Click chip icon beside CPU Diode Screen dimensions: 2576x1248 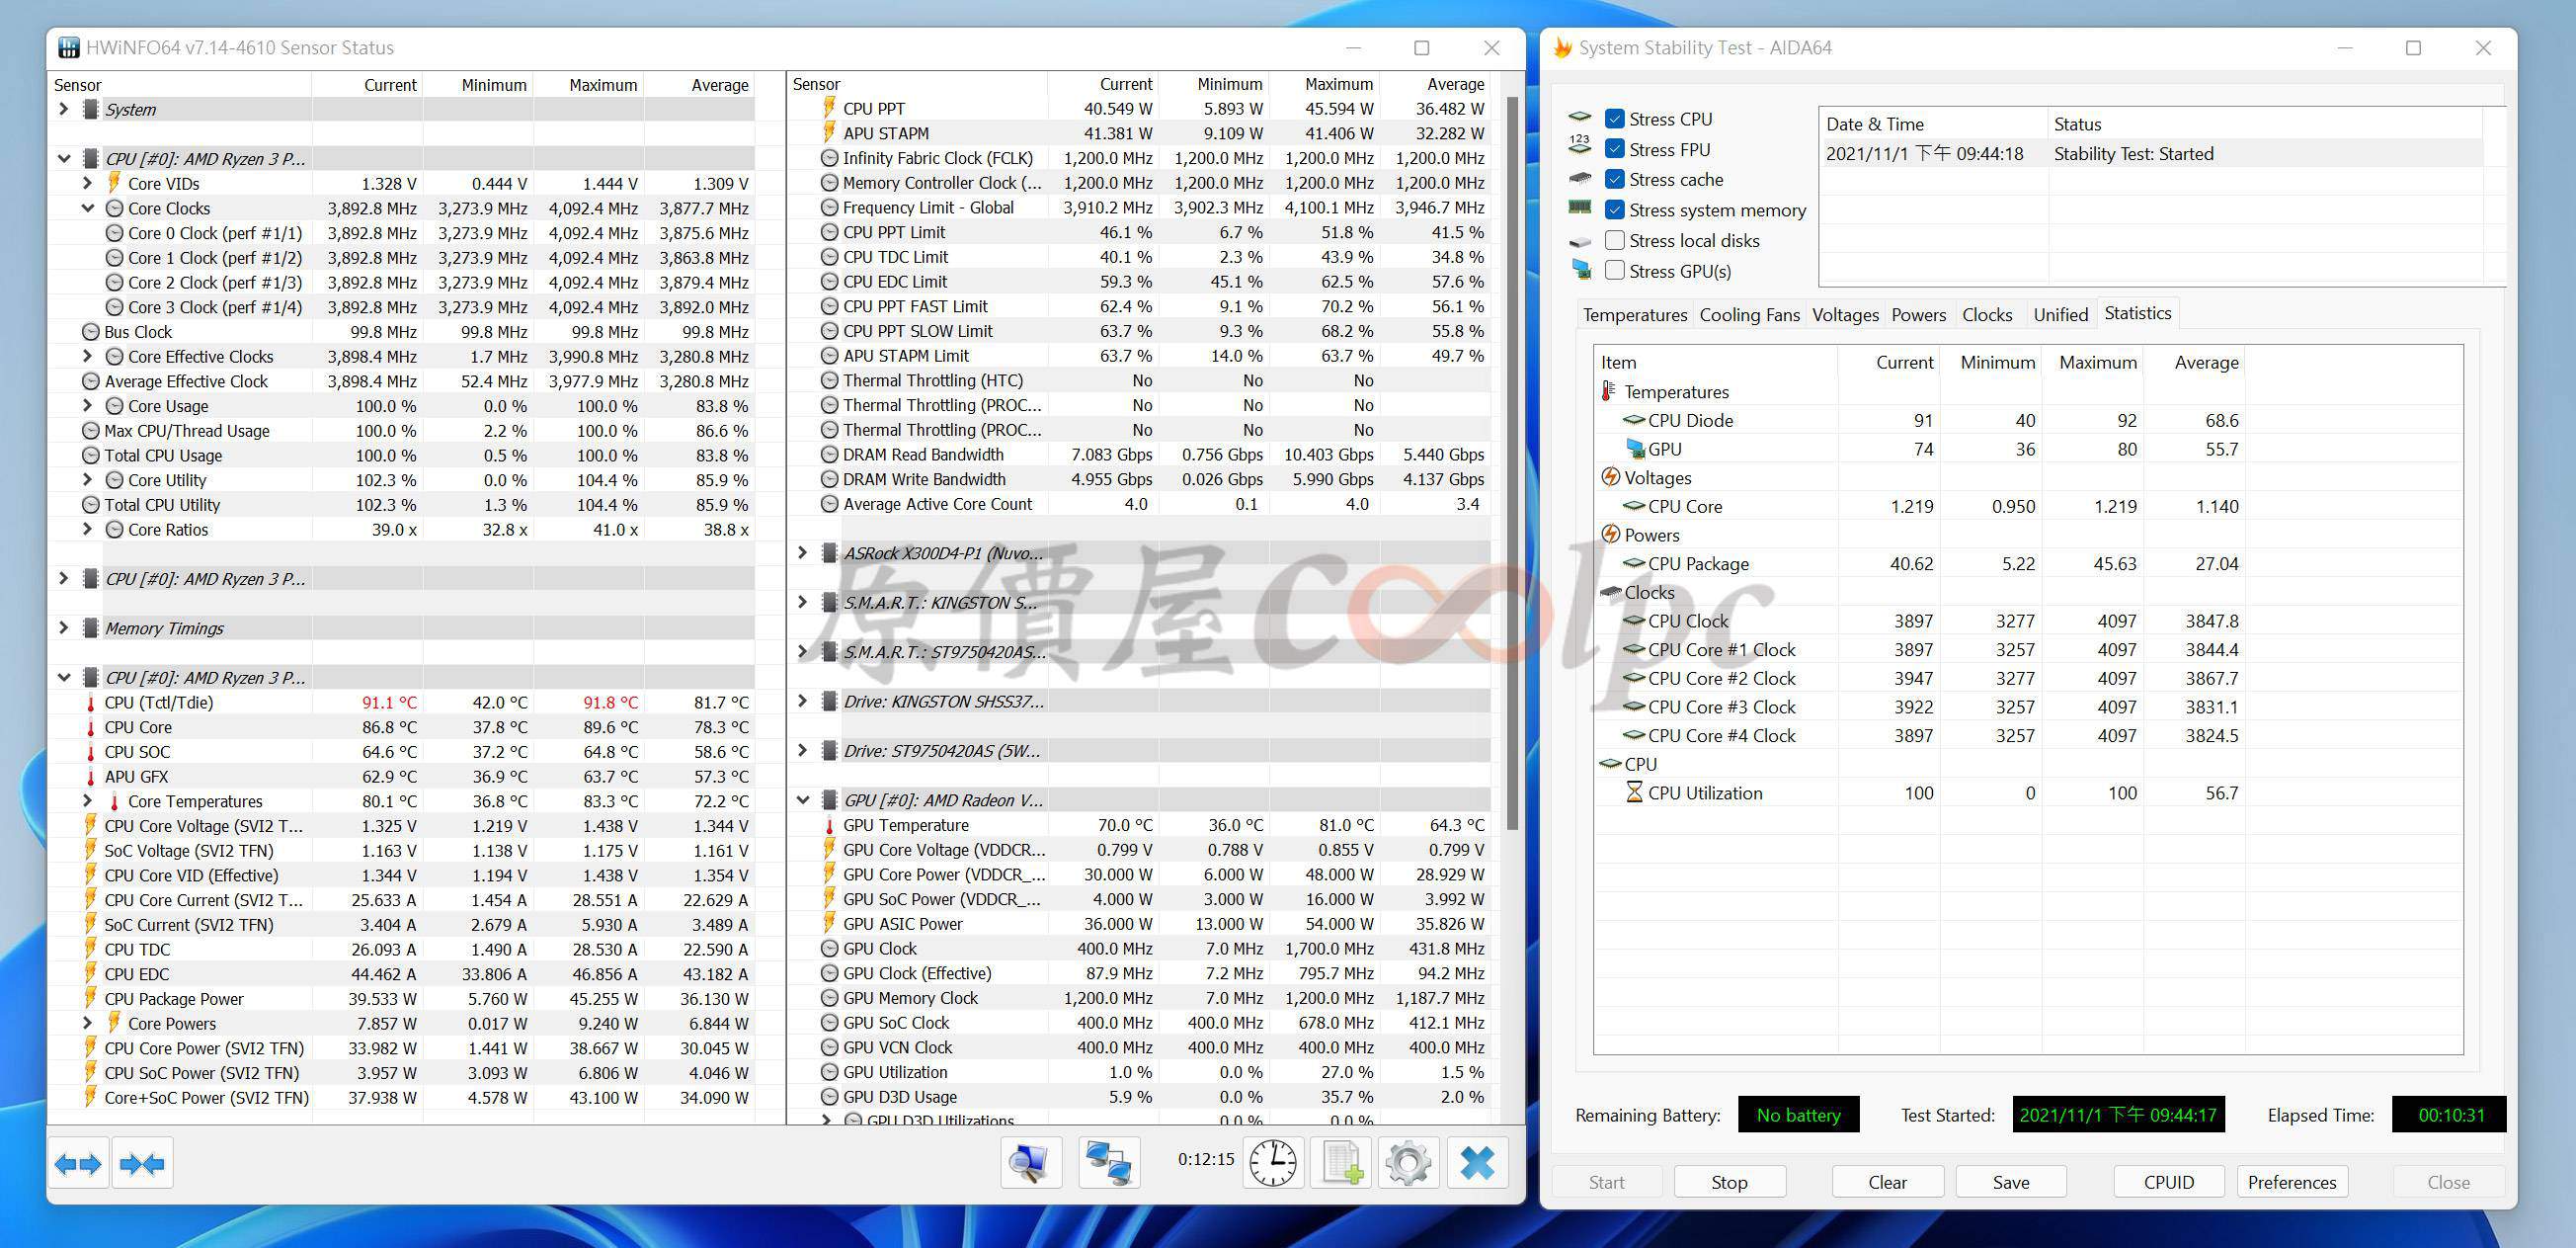coord(1634,420)
